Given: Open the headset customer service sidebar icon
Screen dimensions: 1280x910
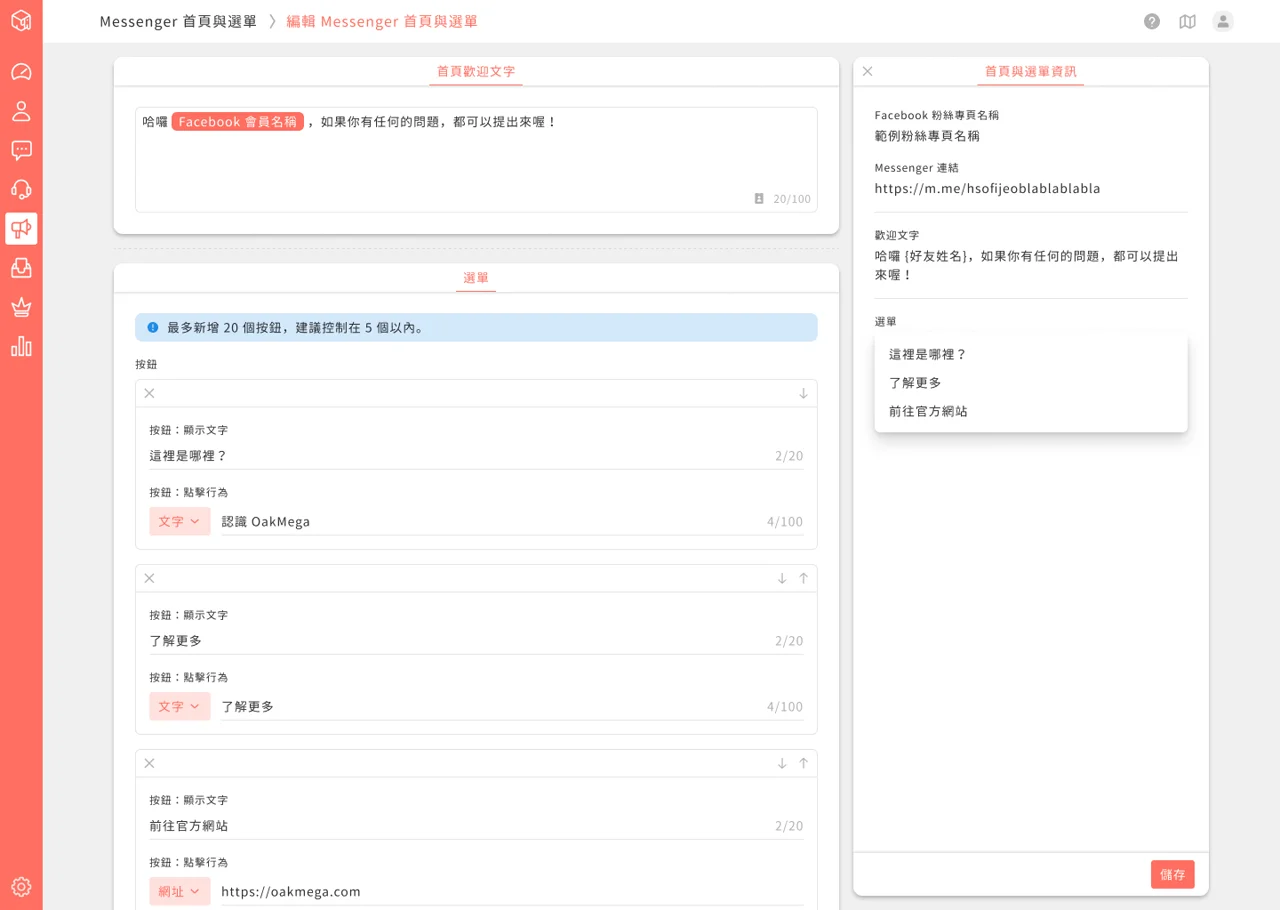Looking at the screenshot, I should coord(21,189).
